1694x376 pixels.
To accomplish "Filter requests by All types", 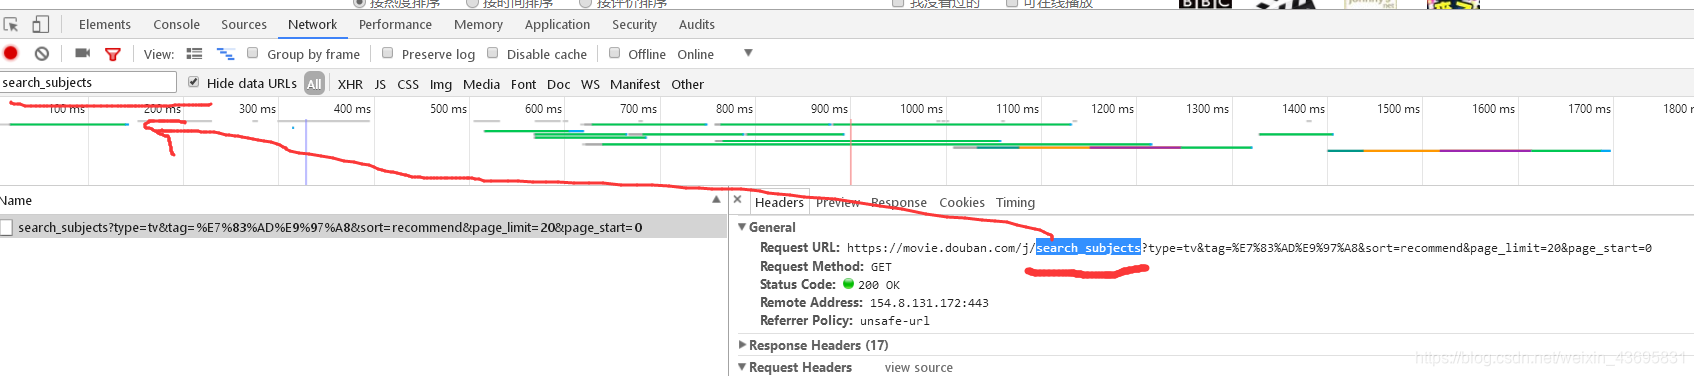I will coord(314,84).
